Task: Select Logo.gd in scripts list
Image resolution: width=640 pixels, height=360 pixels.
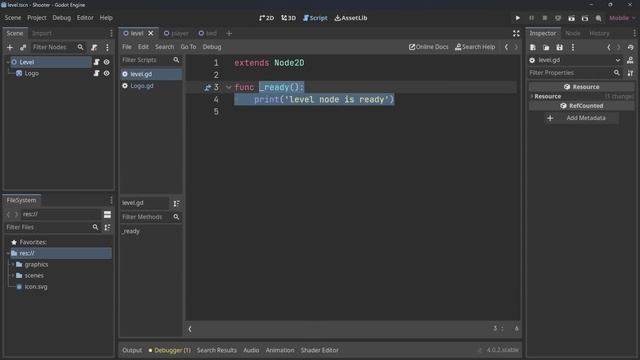Action: pos(151,86)
